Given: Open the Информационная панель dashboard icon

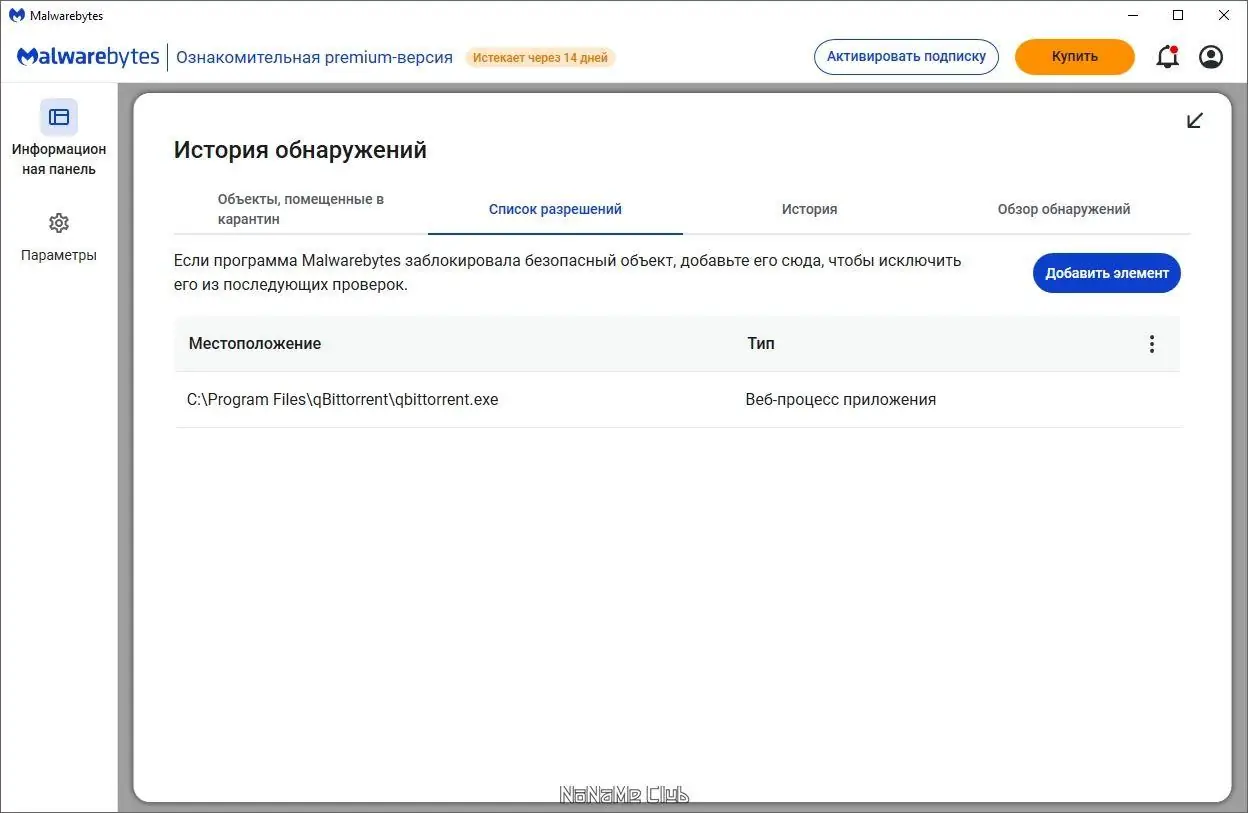Looking at the screenshot, I should click(59, 117).
